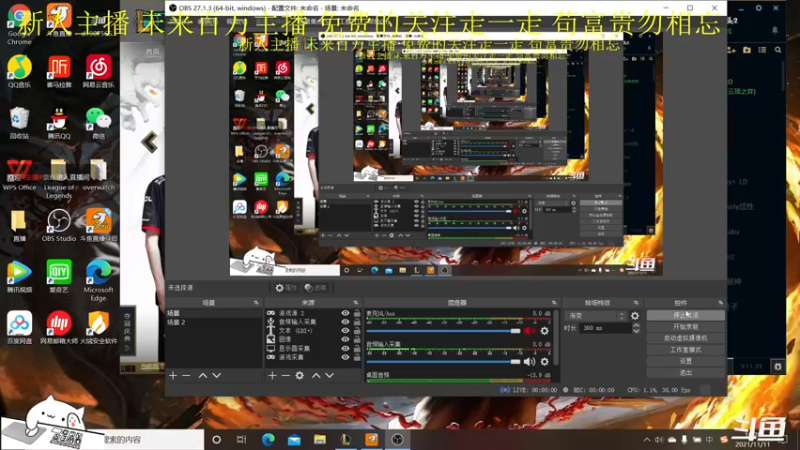Open 回收站 recycle bin icon

[19, 123]
